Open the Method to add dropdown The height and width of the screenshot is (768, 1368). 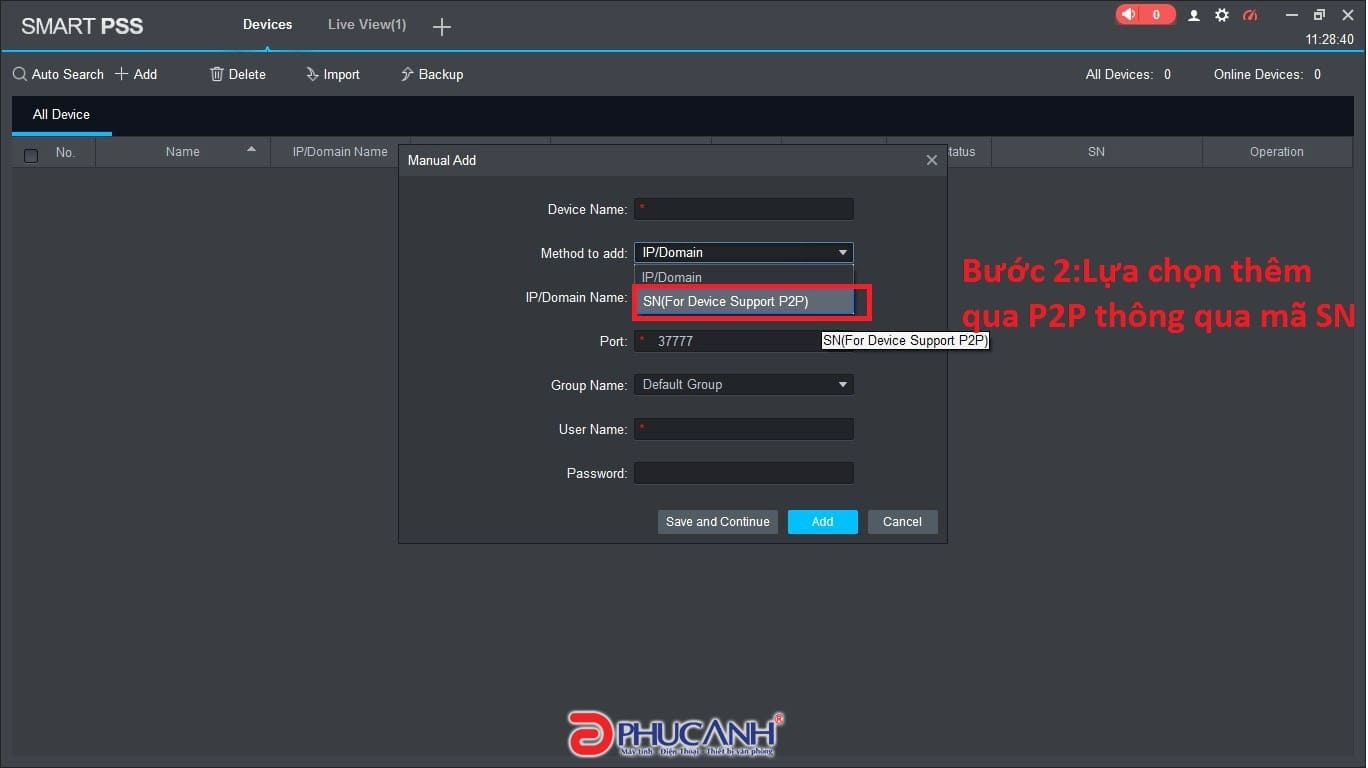pos(744,253)
